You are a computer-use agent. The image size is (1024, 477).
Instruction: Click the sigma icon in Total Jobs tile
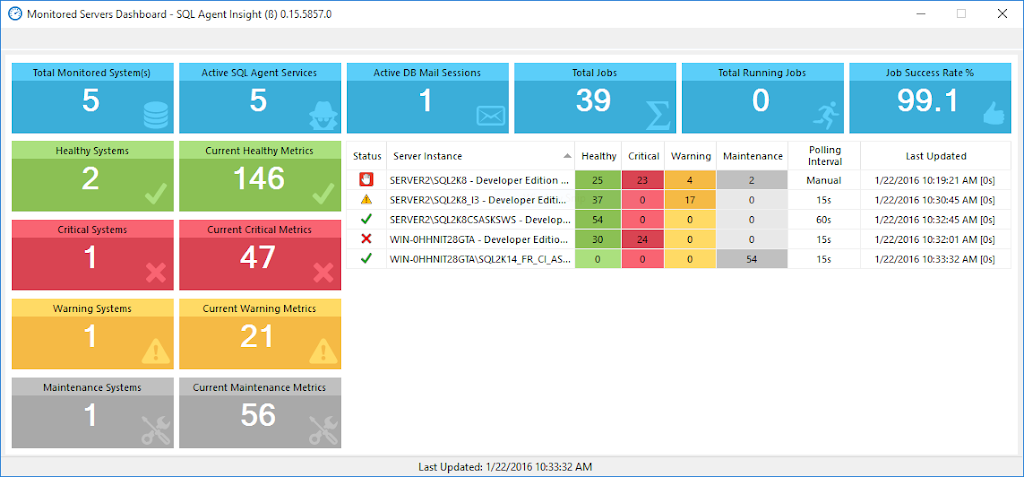tap(658, 115)
